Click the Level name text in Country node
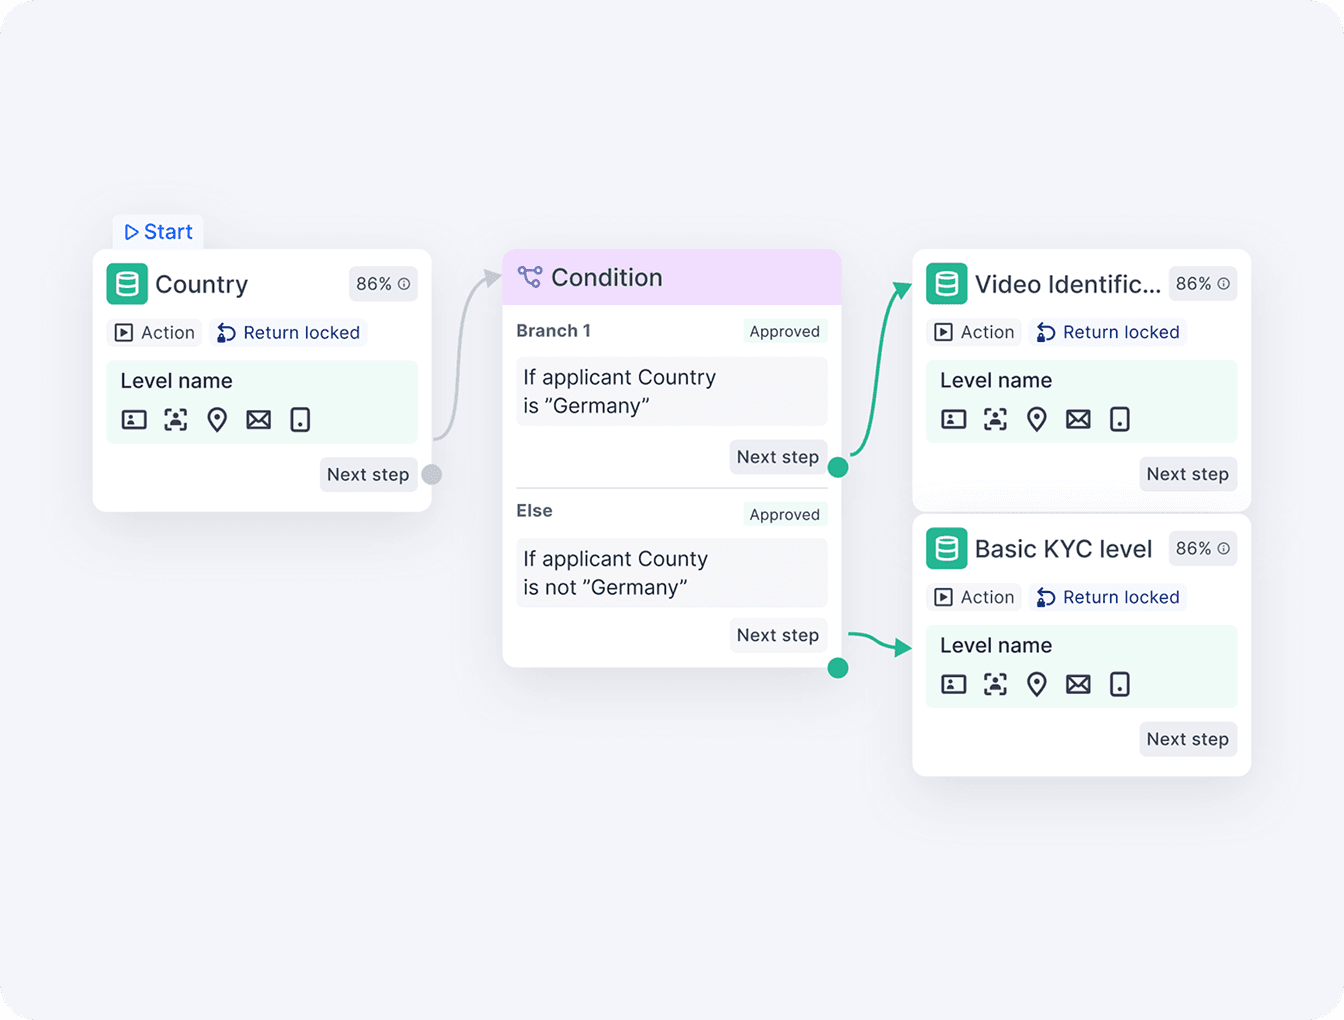 point(177,381)
